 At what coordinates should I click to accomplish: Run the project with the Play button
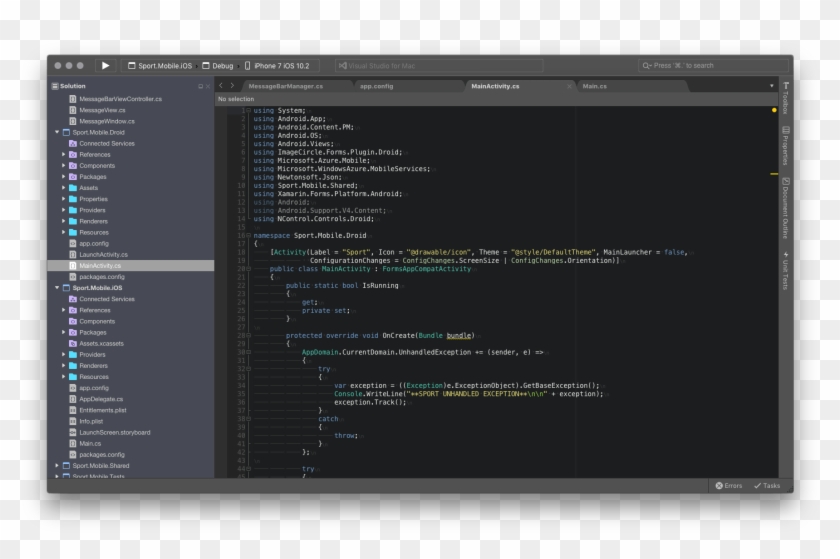tap(105, 65)
